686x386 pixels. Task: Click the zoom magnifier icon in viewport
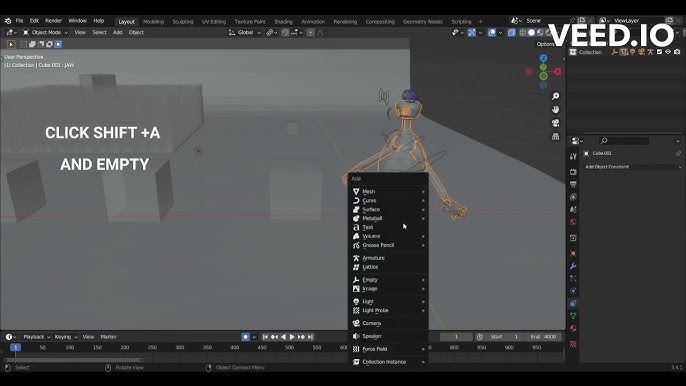[x=556, y=96]
